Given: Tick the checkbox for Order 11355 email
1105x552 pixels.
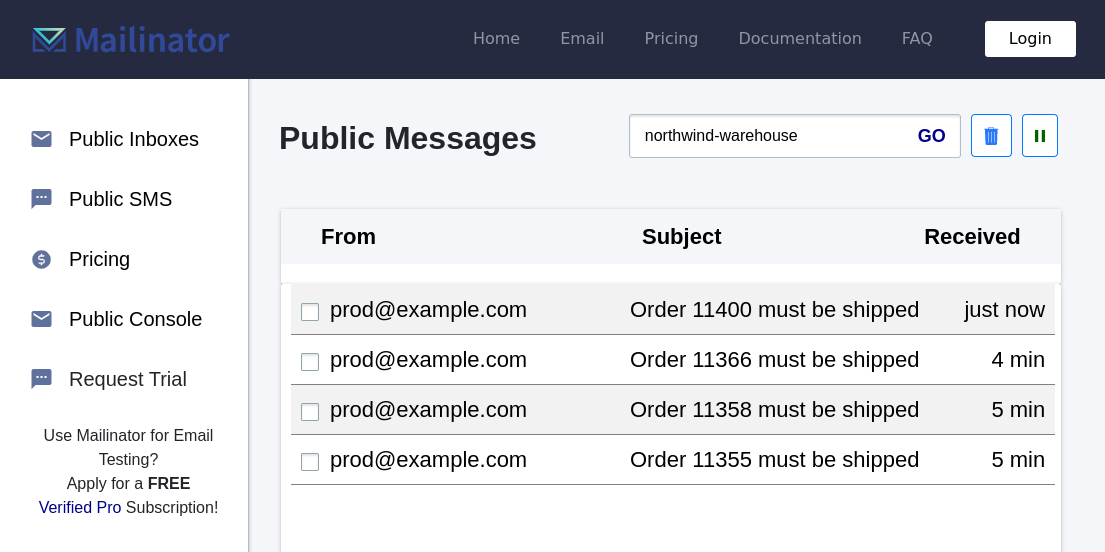Looking at the screenshot, I should [310, 462].
